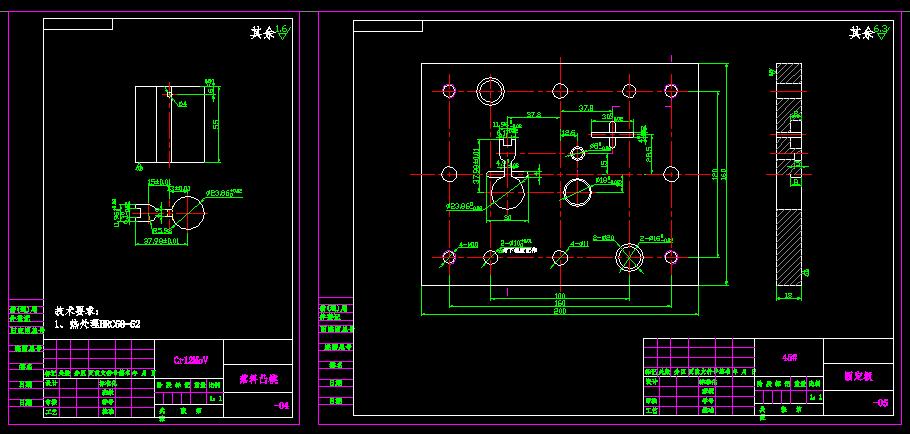Image resolution: width=910 pixels, height=434 pixels.
Task: Click the '其余' roughness note on left sheet
Action: coord(262,33)
